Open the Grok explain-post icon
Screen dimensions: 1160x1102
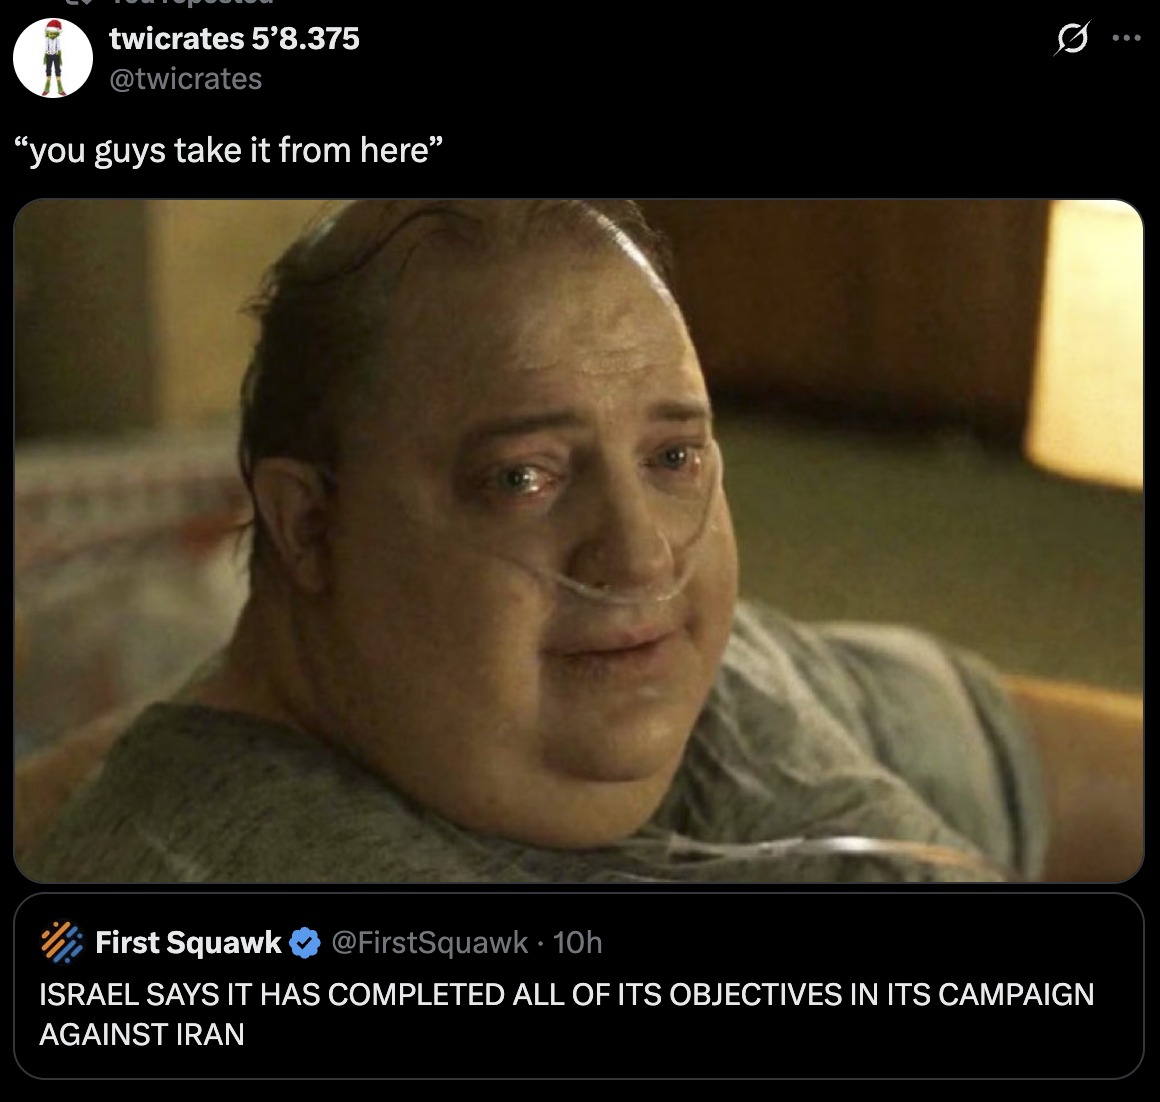click(x=1072, y=38)
